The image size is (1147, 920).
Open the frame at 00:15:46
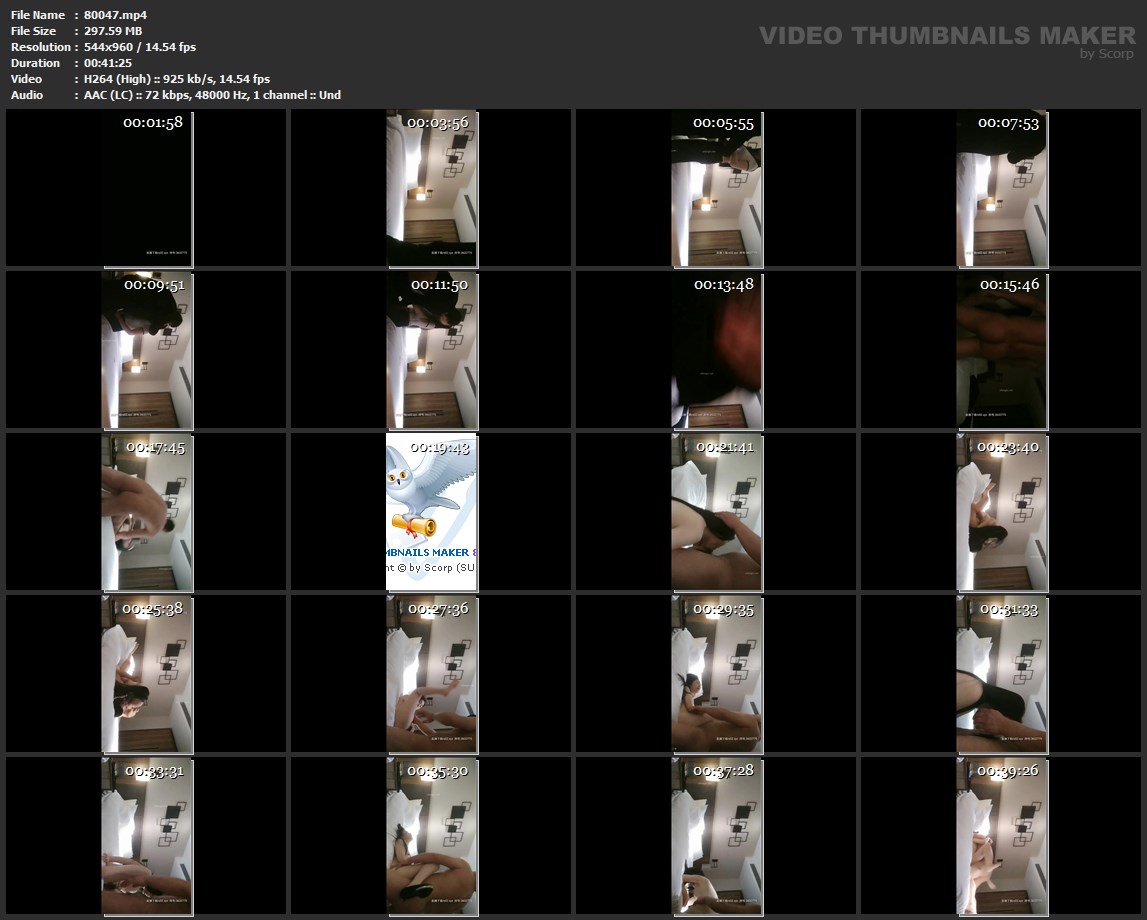pyautogui.click(x=1002, y=350)
